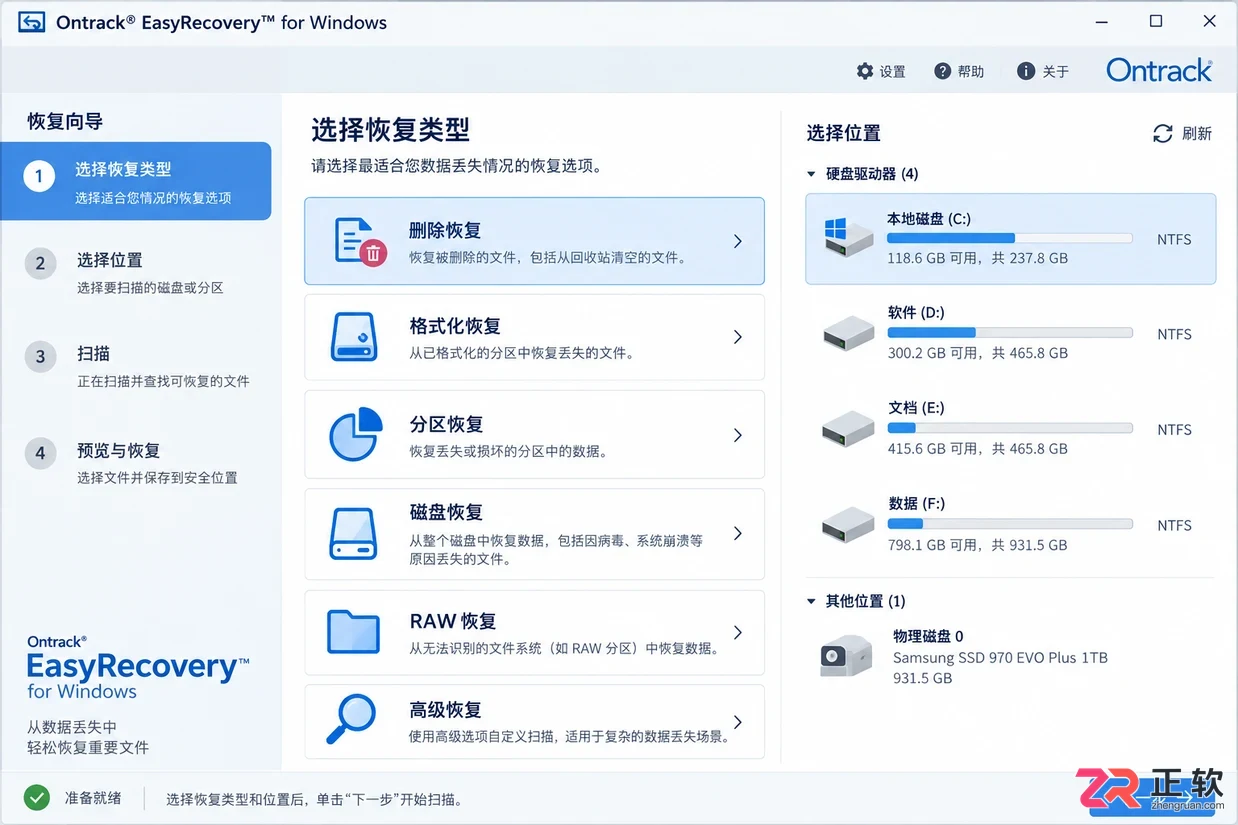Open the 帮助 menu label
The image size is (1238, 825).
[x=970, y=72]
